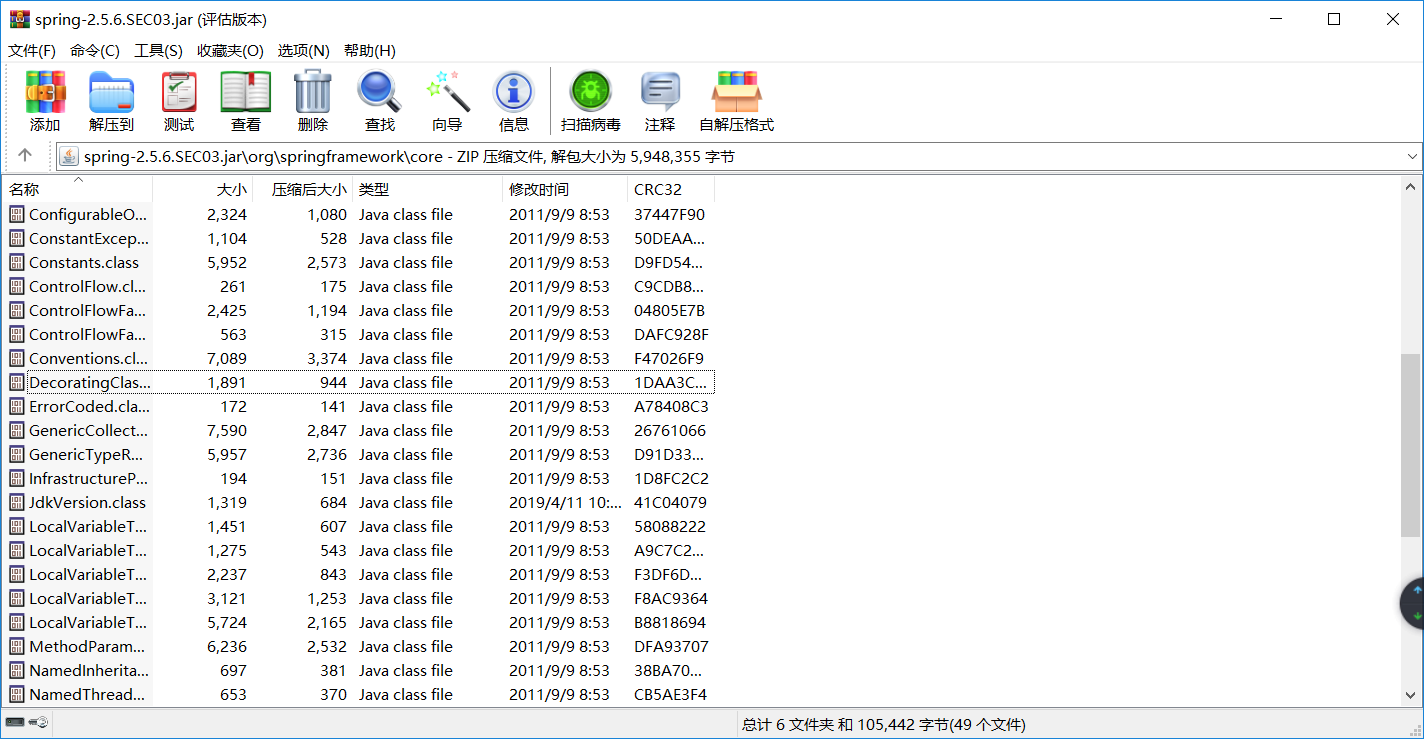The image size is (1424, 739).
Task: Sort by Type (类型) column header
Action: [428, 189]
